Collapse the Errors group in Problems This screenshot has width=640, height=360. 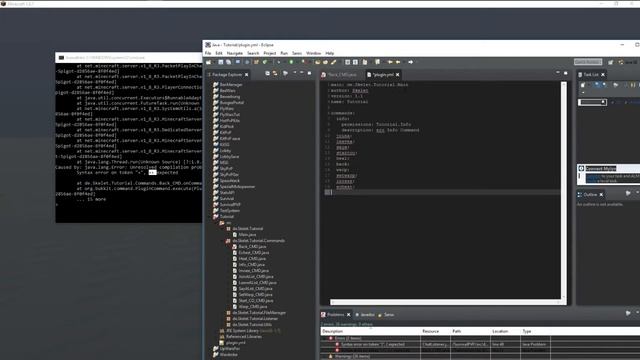(x=326, y=338)
